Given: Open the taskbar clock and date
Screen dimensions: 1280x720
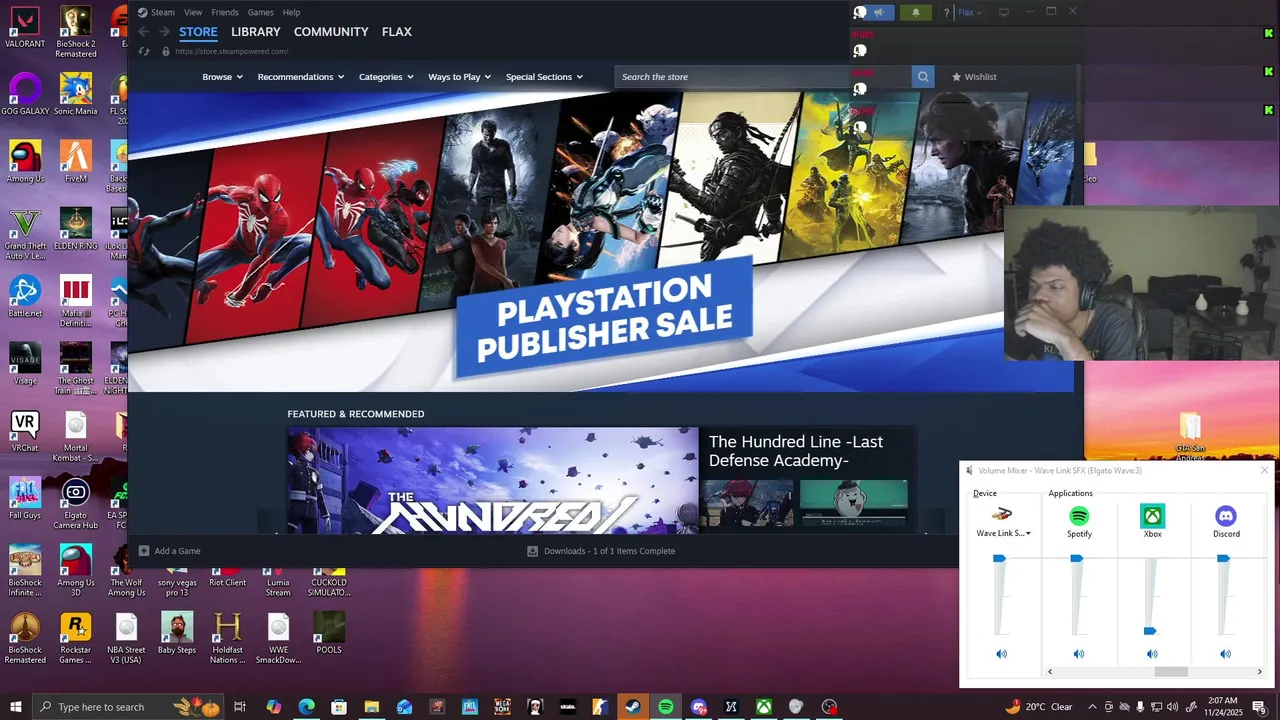Looking at the screenshot, I should pyautogui.click(x=1222, y=707).
